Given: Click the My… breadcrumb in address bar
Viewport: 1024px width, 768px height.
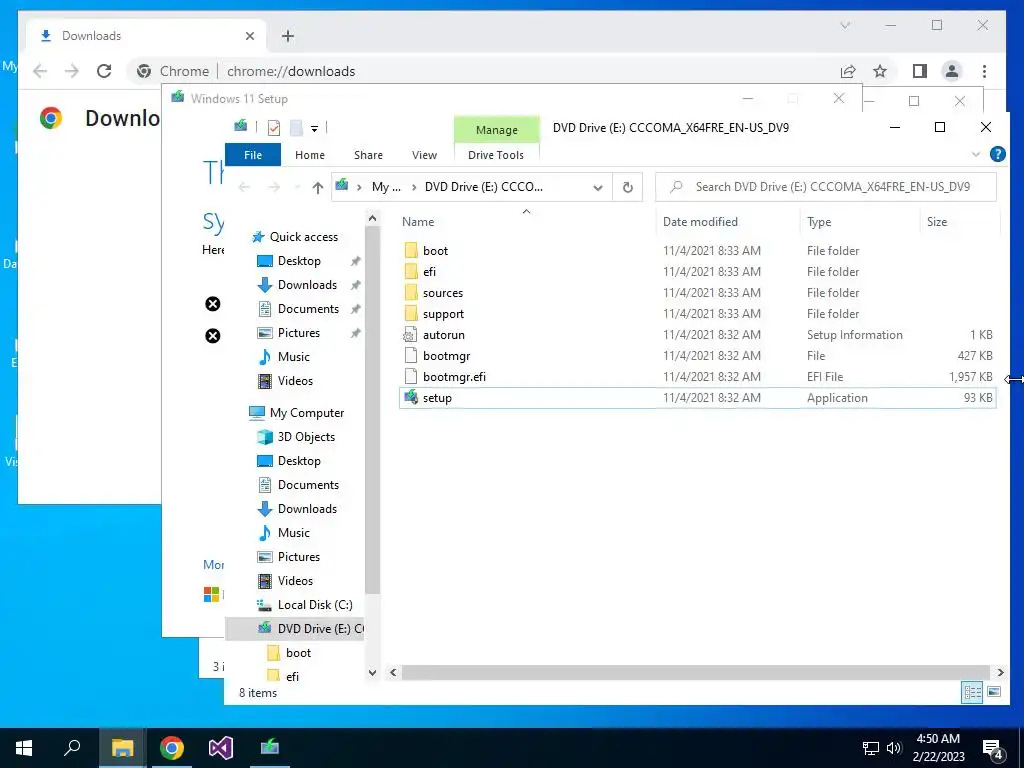Looking at the screenshot, I should (x=386, y=187).
